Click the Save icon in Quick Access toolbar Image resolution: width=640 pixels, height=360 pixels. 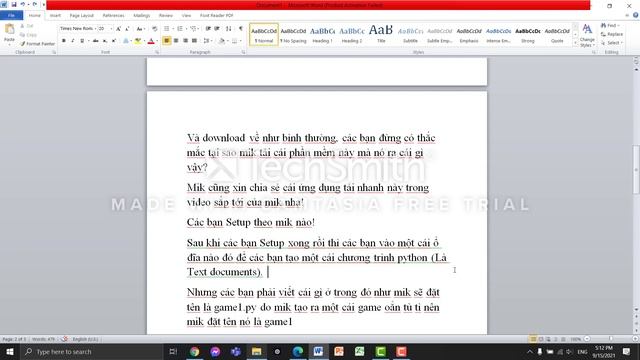[14, 4]
